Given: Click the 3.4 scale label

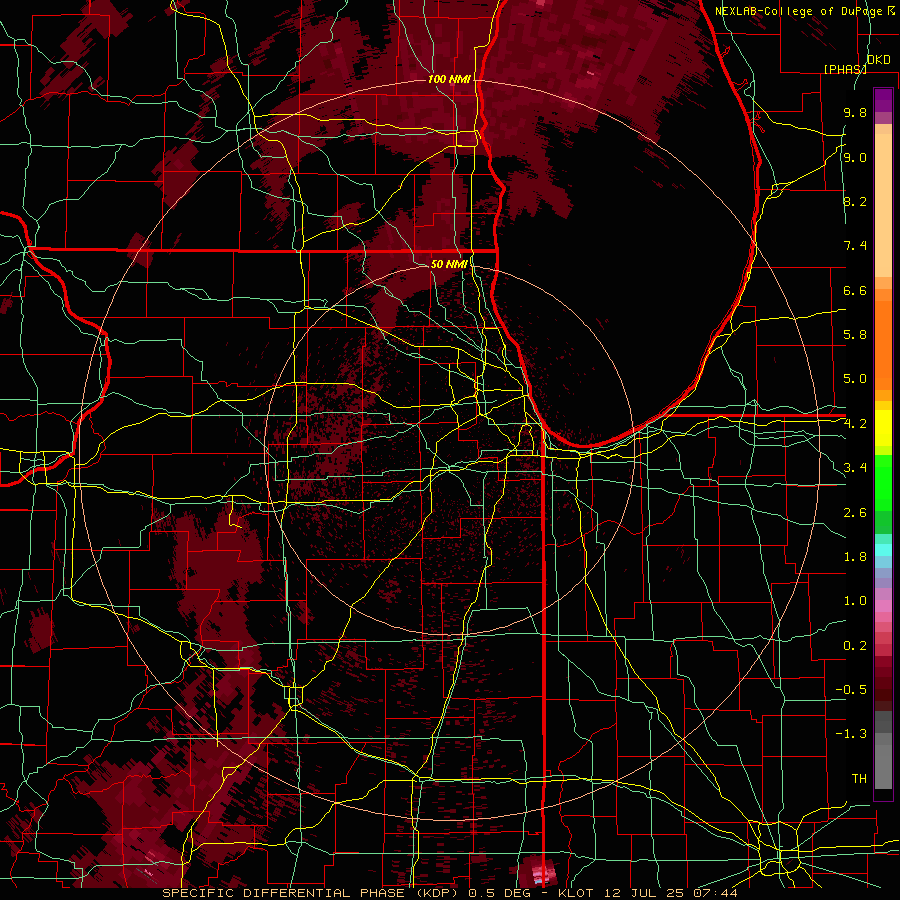Looking at the screenshot, I should point(855,468).
